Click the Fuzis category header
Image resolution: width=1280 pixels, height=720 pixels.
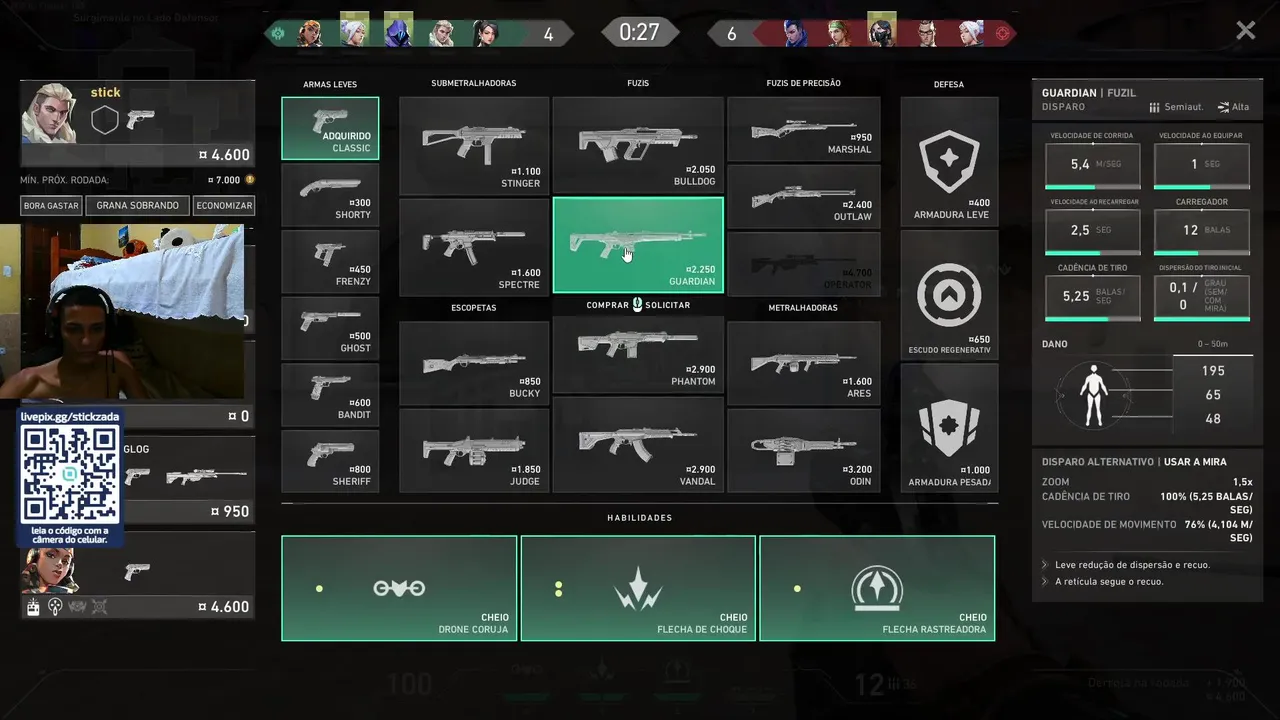pos(638,83)
